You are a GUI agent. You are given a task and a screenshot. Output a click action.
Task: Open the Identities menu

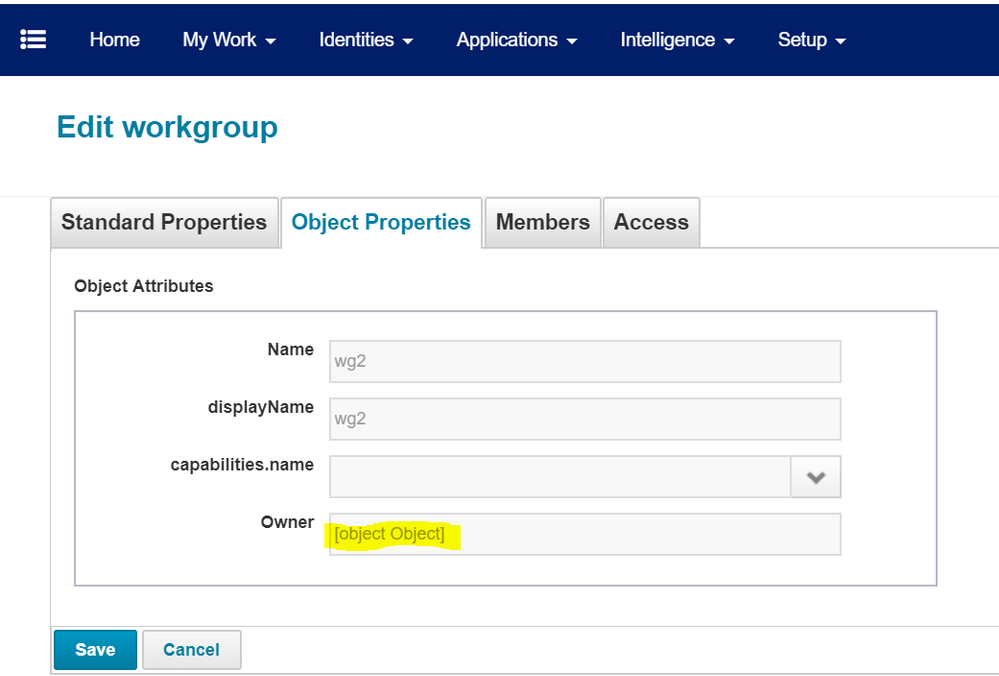[x=366, y=40]
